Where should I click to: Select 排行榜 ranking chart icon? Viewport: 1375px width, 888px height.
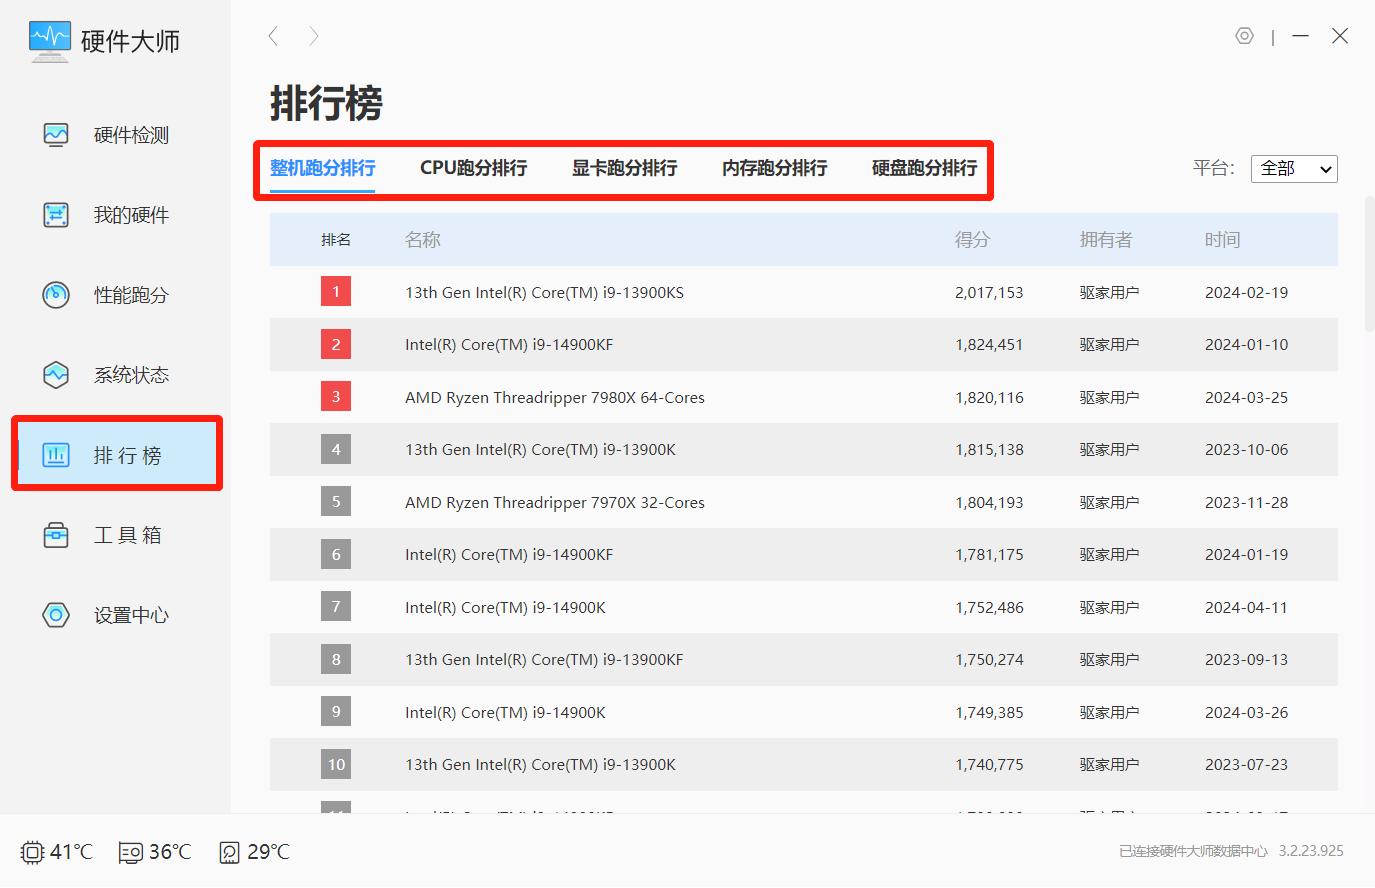[56, 455]
